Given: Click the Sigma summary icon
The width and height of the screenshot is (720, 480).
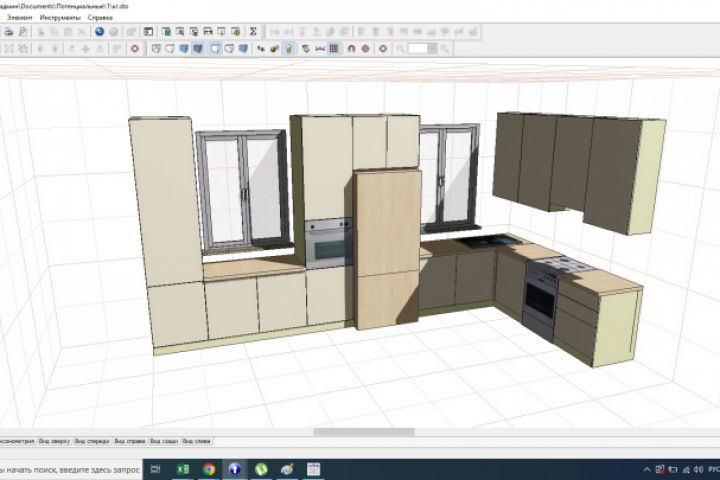Looking at the screenshot, I should [253, 32].
